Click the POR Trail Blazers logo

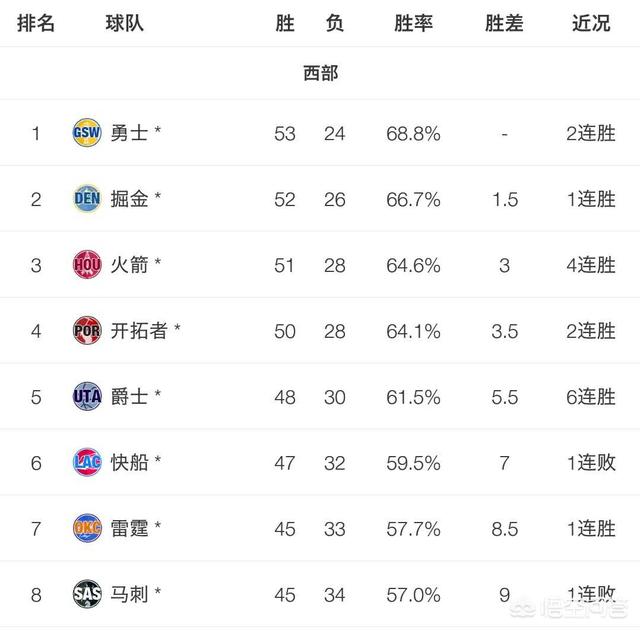[87, 331]
